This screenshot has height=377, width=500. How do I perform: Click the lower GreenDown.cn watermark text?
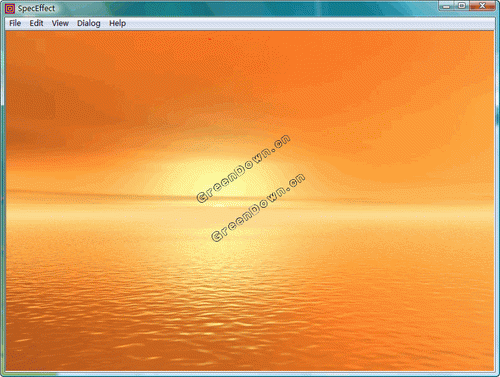(x=258, y=207)
